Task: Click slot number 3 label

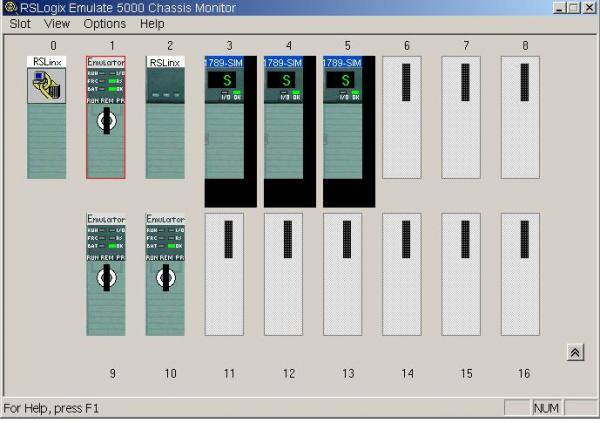Action: pos(229,46)
